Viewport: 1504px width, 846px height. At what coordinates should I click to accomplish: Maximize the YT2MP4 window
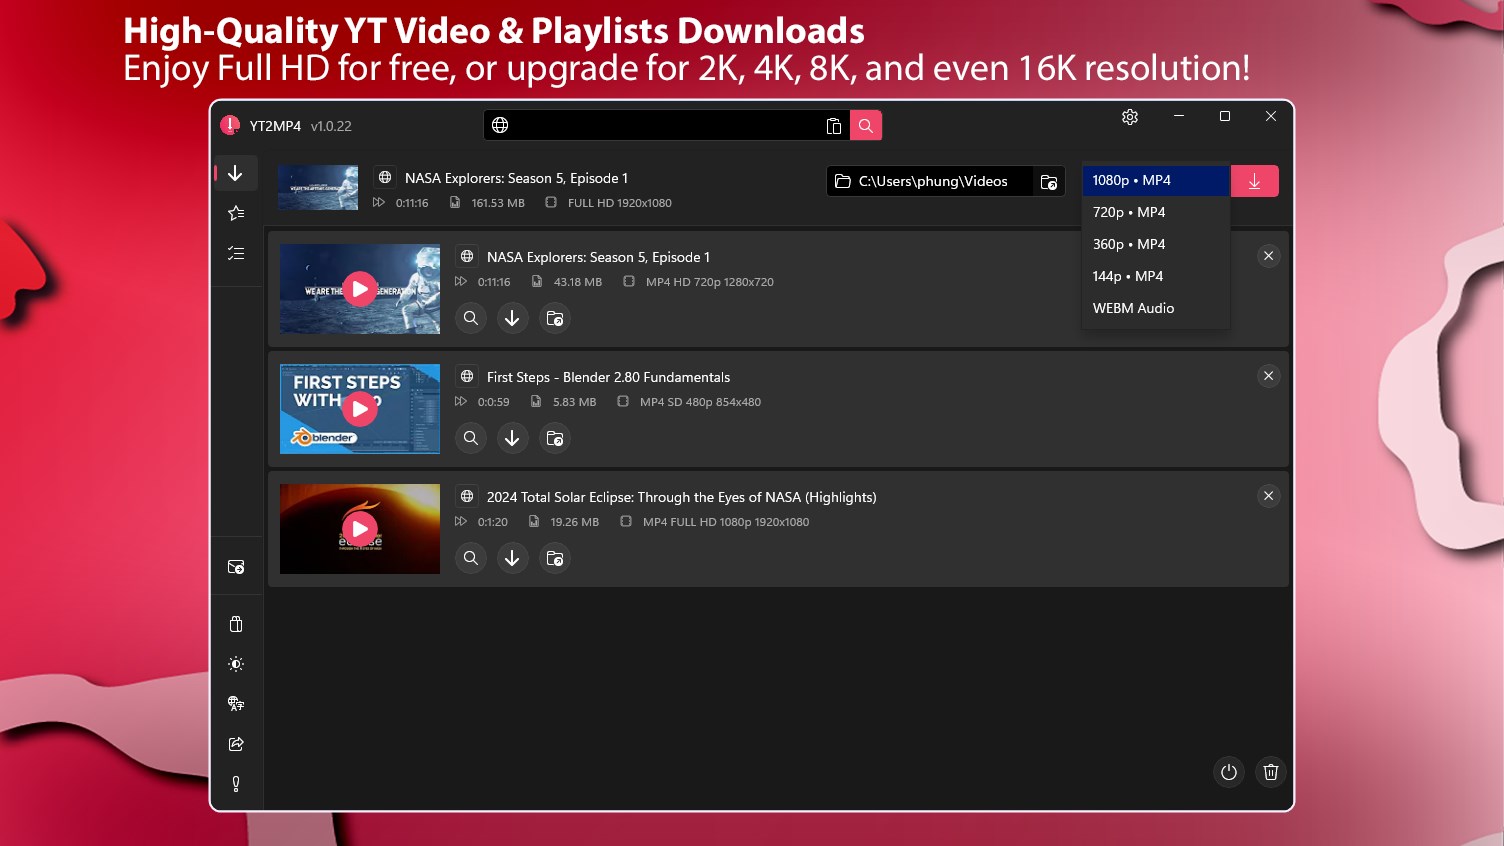click(x=1225, y=116)
